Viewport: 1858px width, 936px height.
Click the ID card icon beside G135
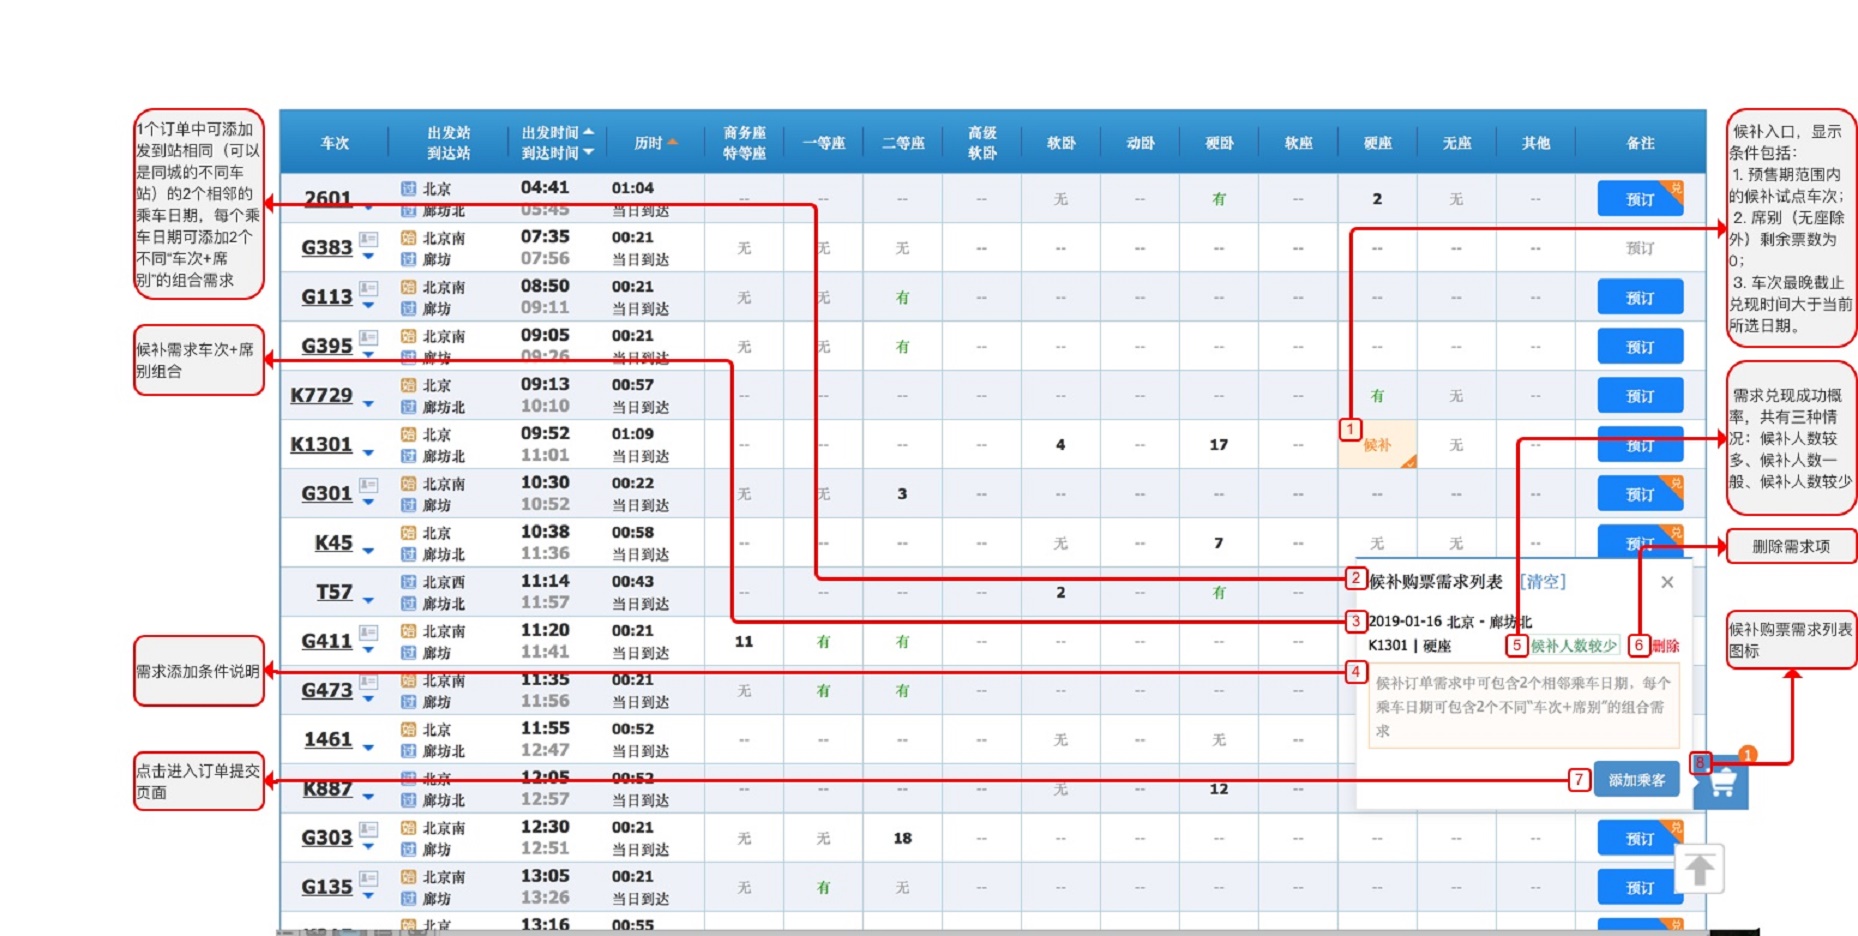(x=368, y=878)
